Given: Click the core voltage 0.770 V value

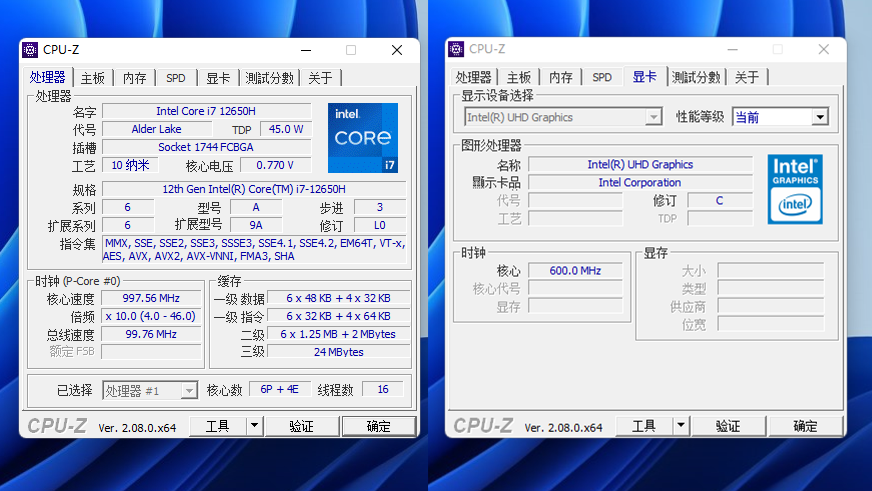Looking at the screenshot, I should 275,165.
